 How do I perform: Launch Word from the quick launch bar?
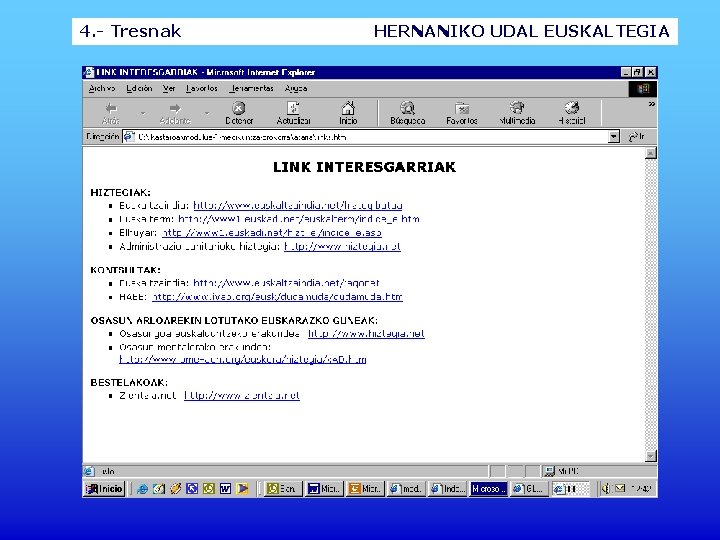tap(225, 489)
